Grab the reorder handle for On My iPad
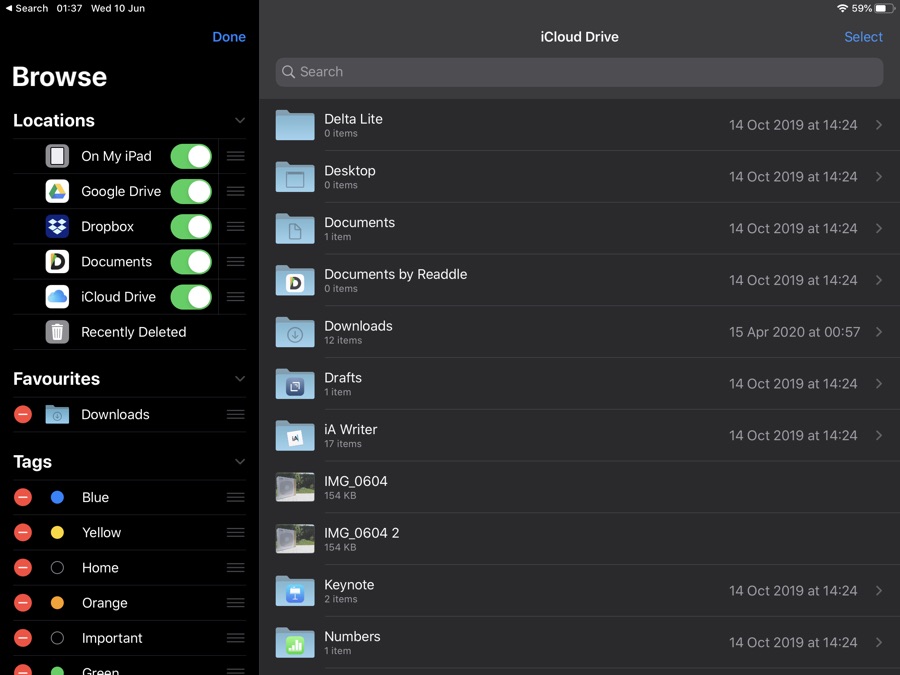The height and width of the screenshot is (675, 900). coord(235,156)
